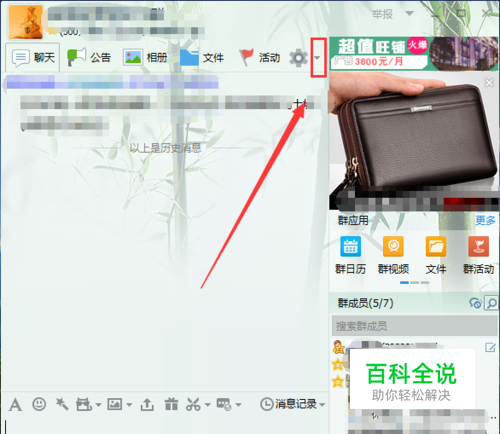Click the gear settings icon
500x434 pixels.
(298, 58)
